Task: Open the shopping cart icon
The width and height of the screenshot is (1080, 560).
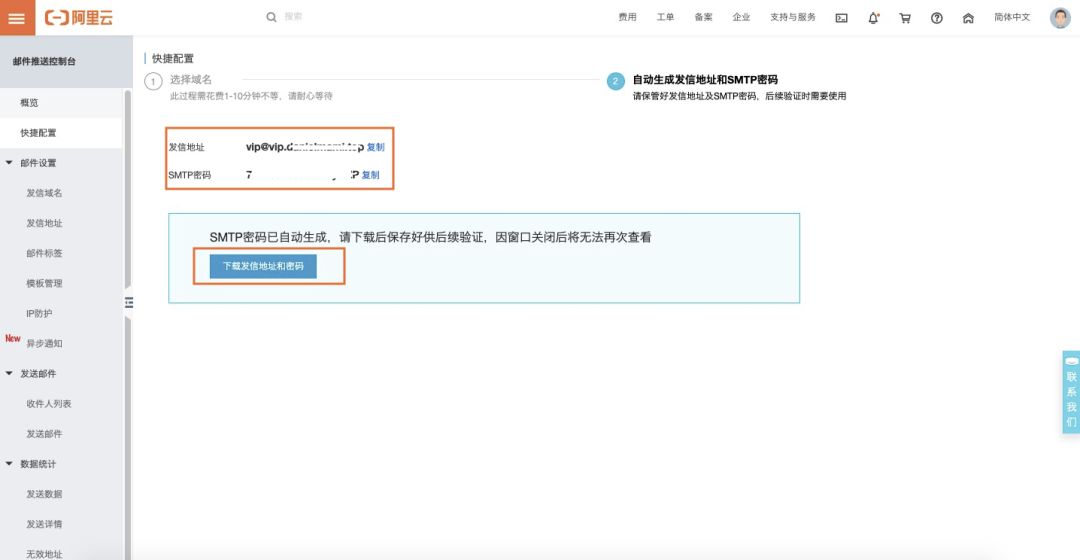Action: (x=905, y=18)
